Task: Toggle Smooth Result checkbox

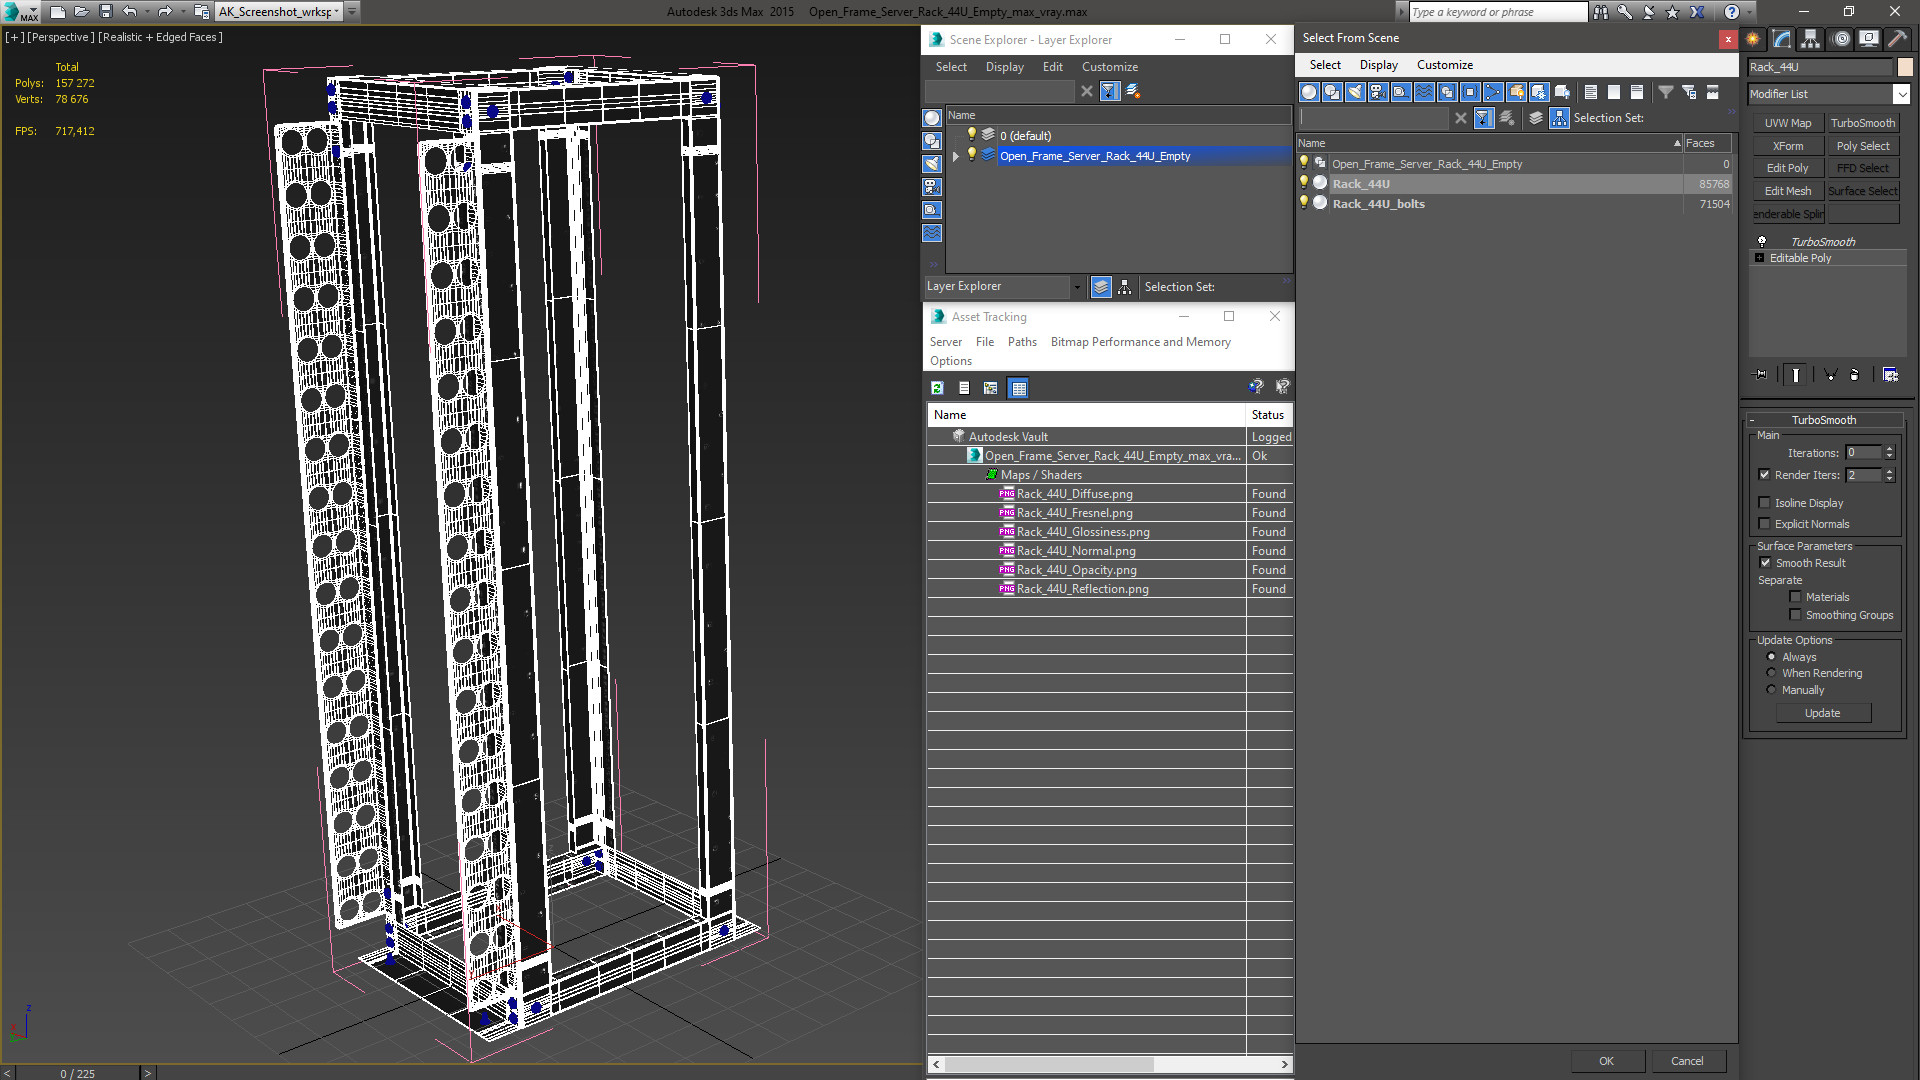Action: click(1765, 563)
